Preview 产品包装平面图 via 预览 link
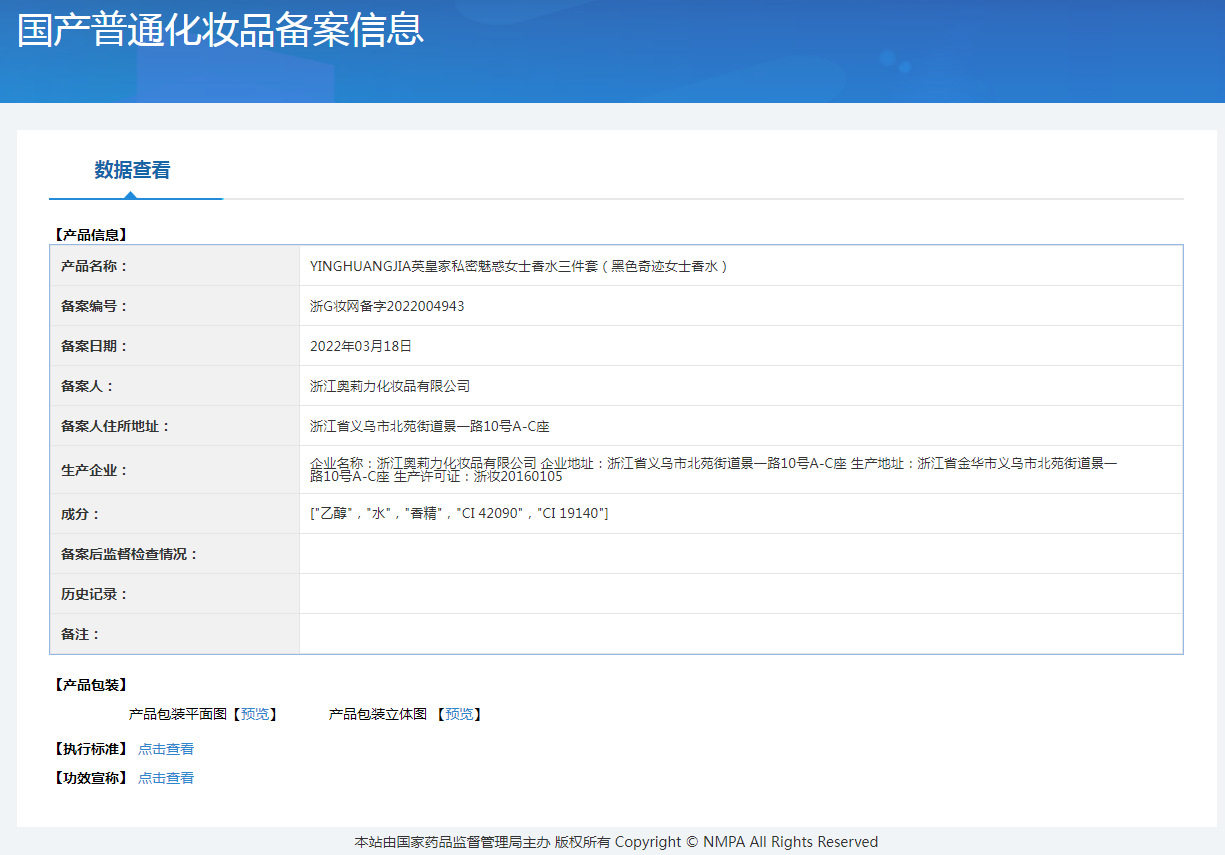 (x=255, y=714)
